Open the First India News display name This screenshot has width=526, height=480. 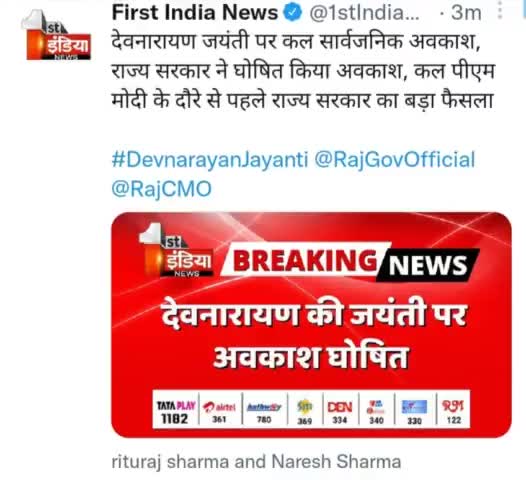(195, 13)
